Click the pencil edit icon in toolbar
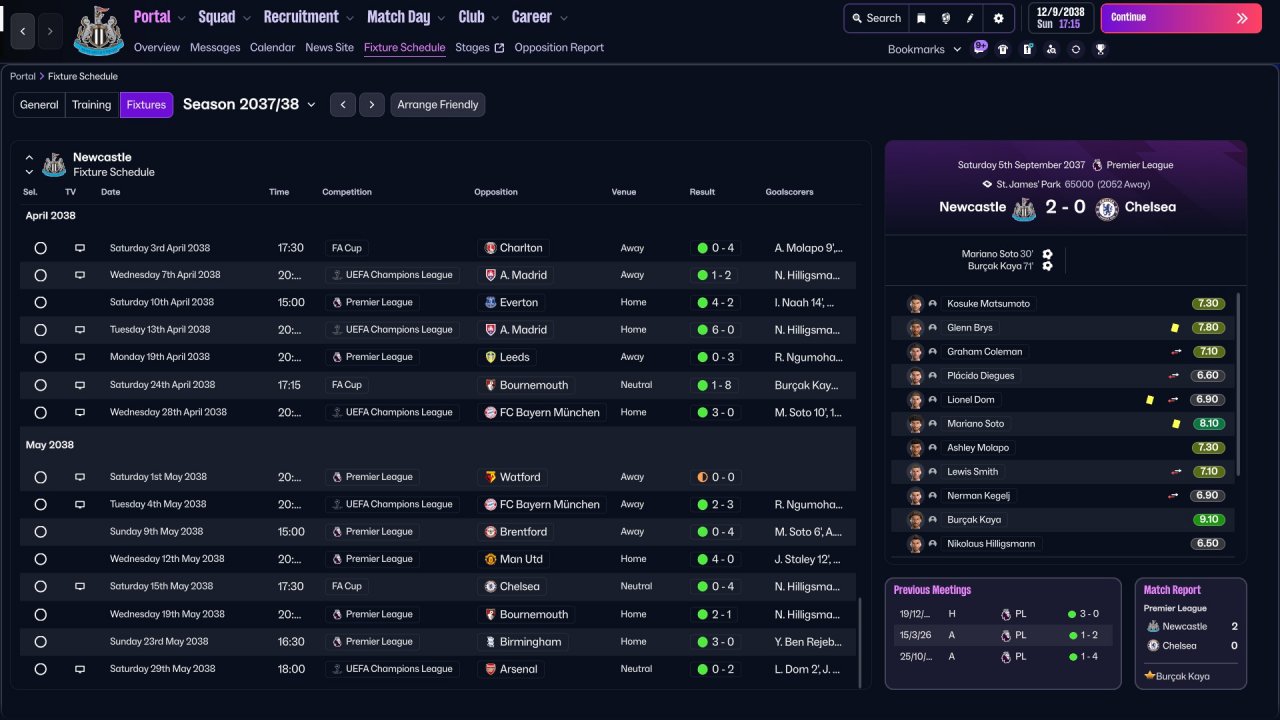1280x720 pixels. click(970, 18)
